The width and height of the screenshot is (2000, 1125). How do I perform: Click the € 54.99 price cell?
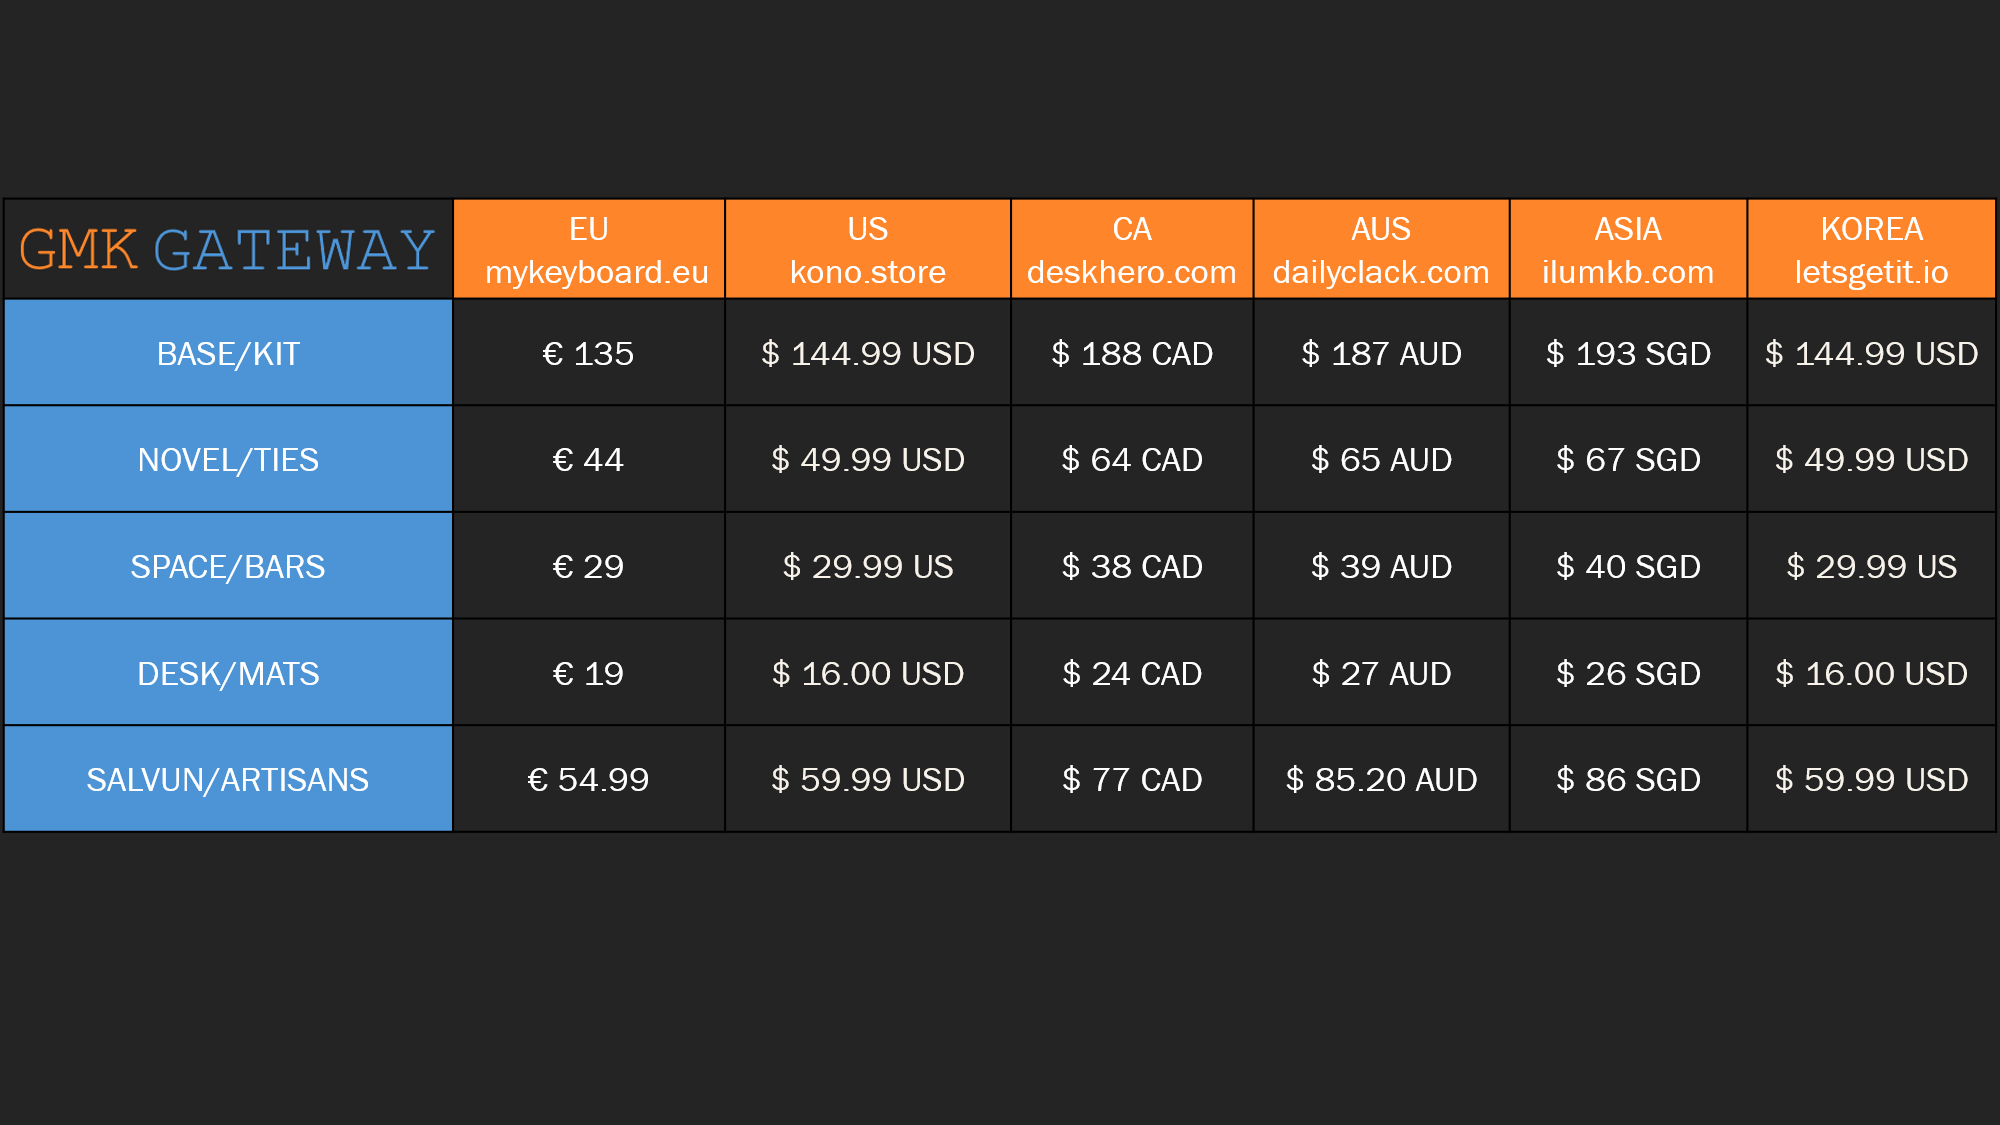coord(588,780)
